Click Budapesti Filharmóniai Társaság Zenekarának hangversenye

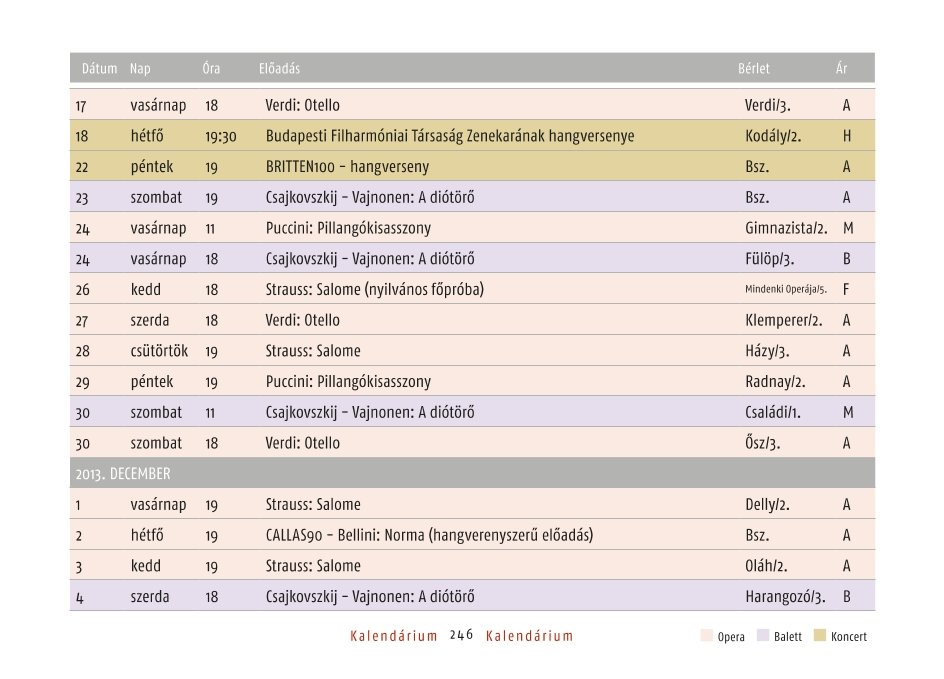point(450,136)
